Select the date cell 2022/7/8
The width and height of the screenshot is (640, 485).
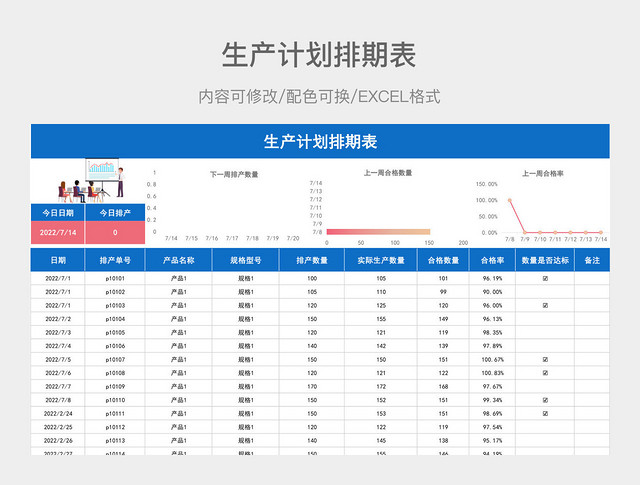coord(58,400)
